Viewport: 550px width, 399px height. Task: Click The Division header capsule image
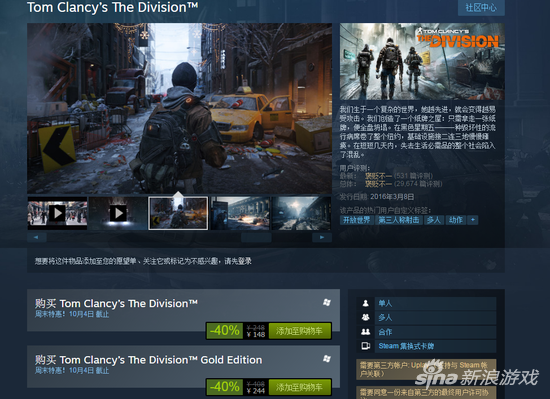point(422,61)
